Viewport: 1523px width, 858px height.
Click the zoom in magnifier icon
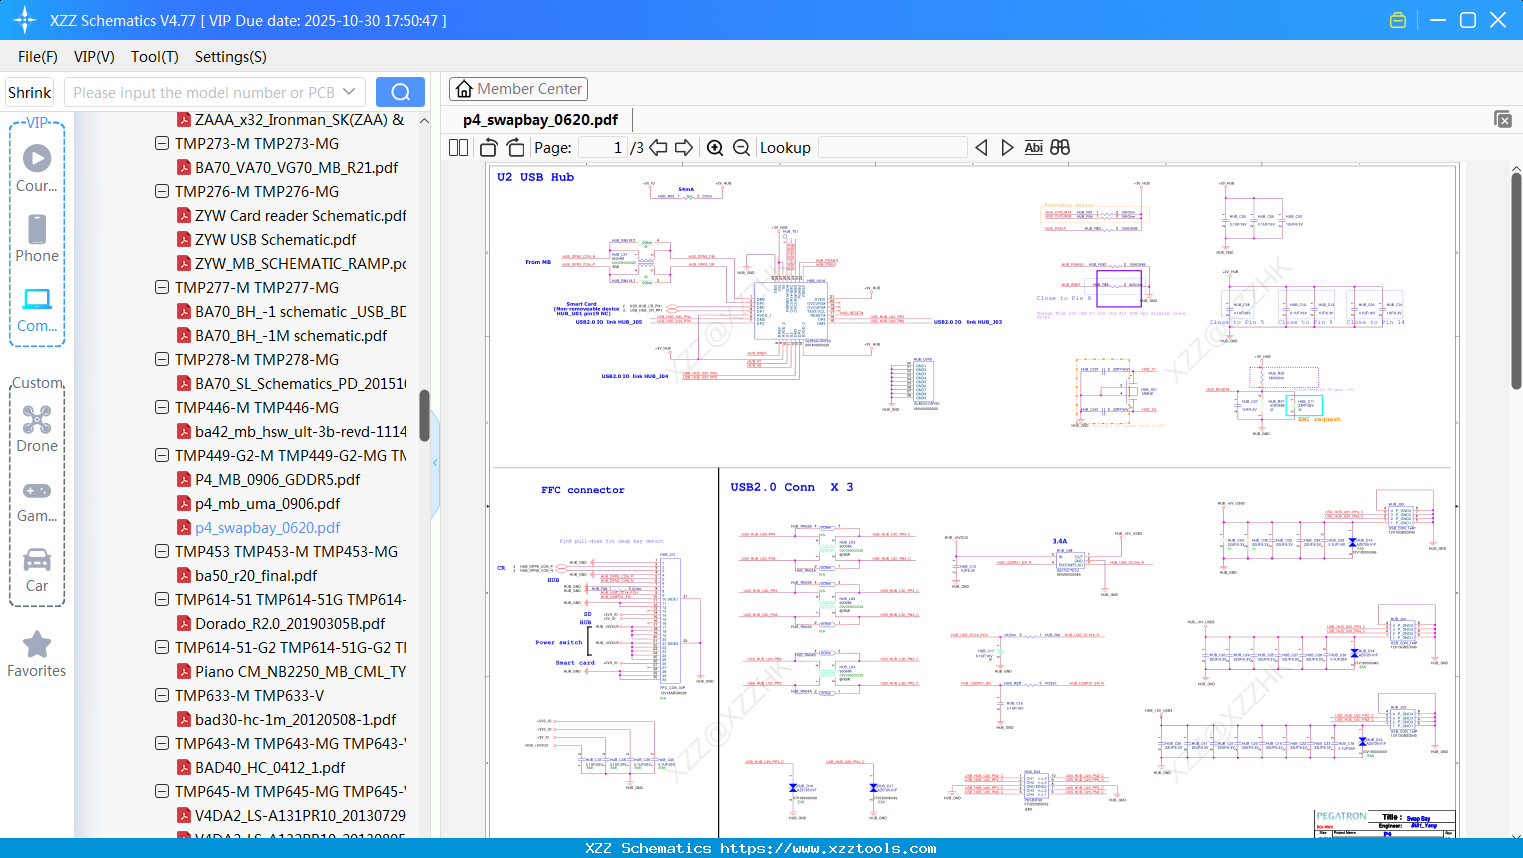click(x=715, y=148)
